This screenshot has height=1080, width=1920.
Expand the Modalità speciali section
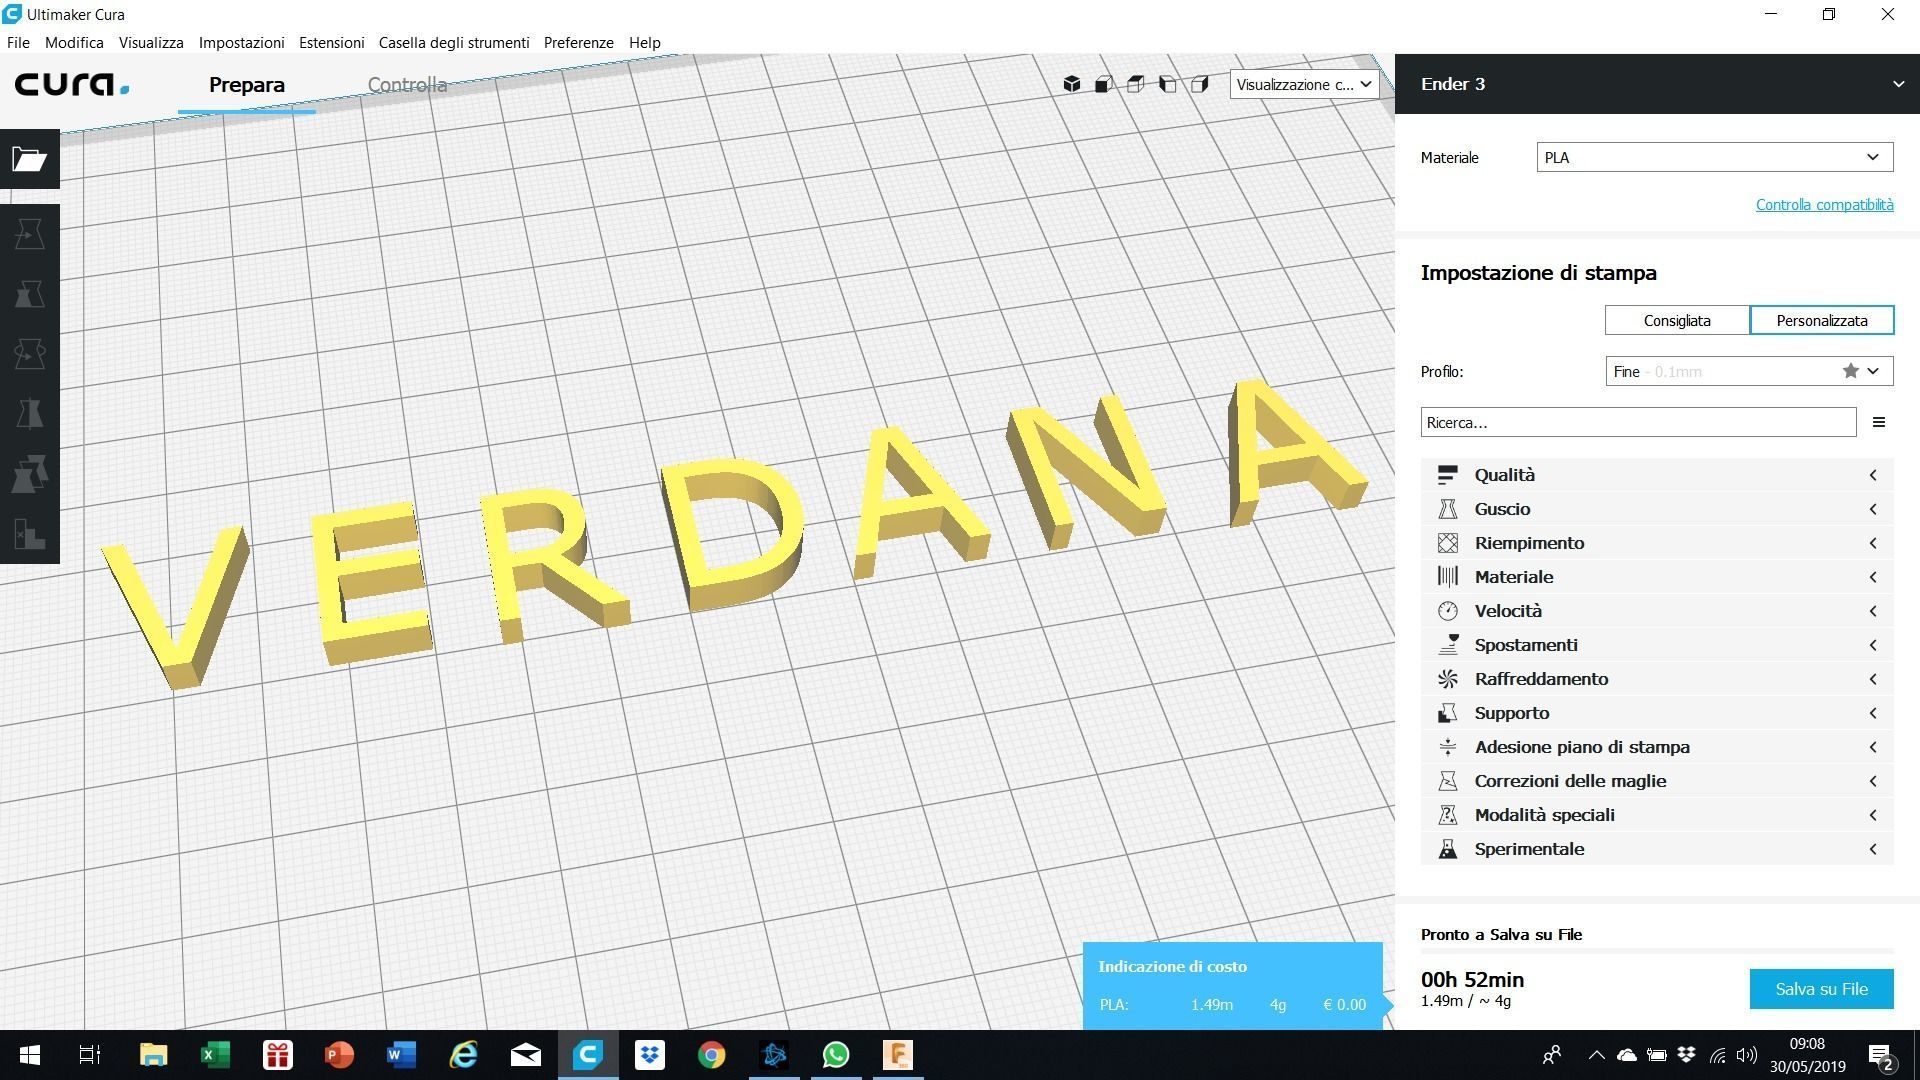point(1657,815)
